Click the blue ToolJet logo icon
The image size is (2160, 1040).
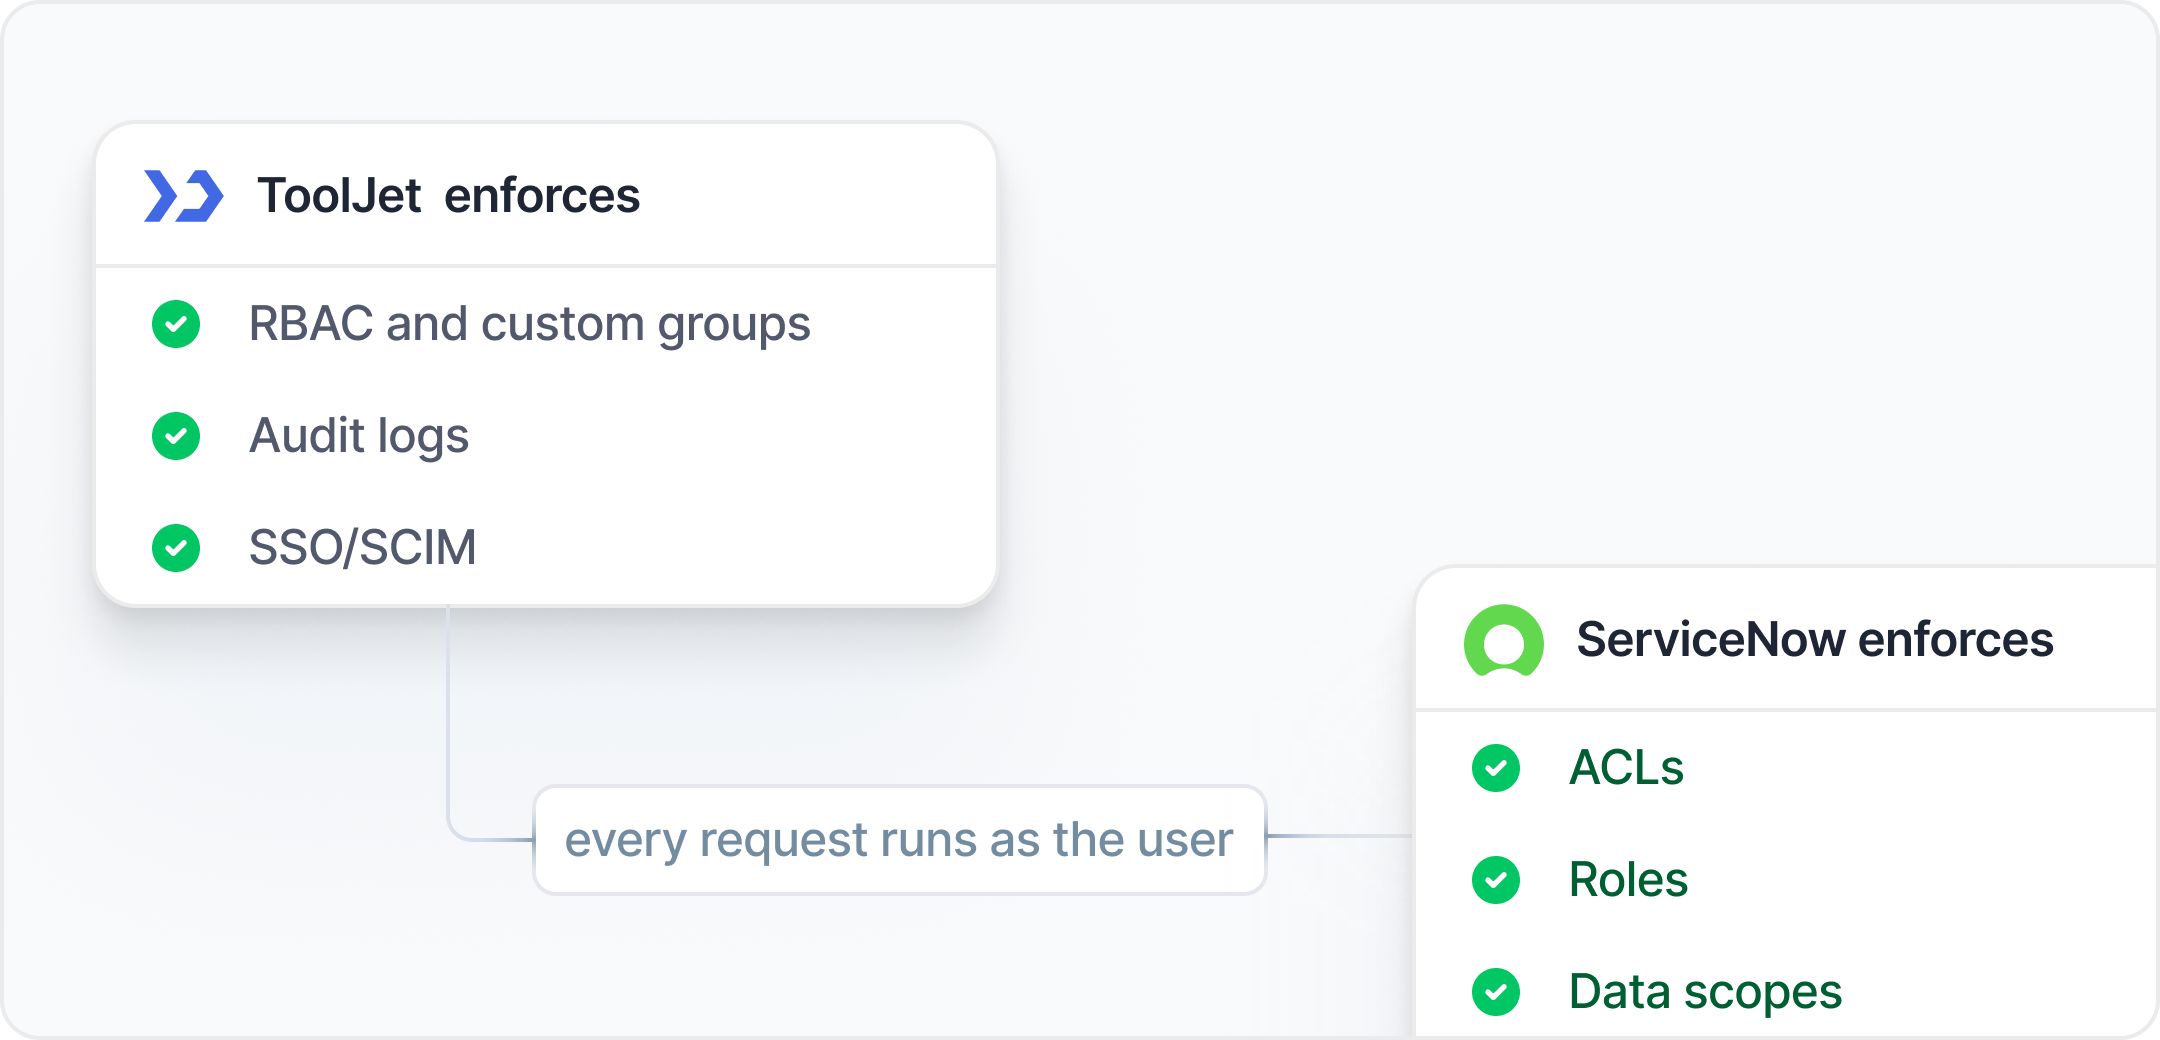tap(184, 196)
